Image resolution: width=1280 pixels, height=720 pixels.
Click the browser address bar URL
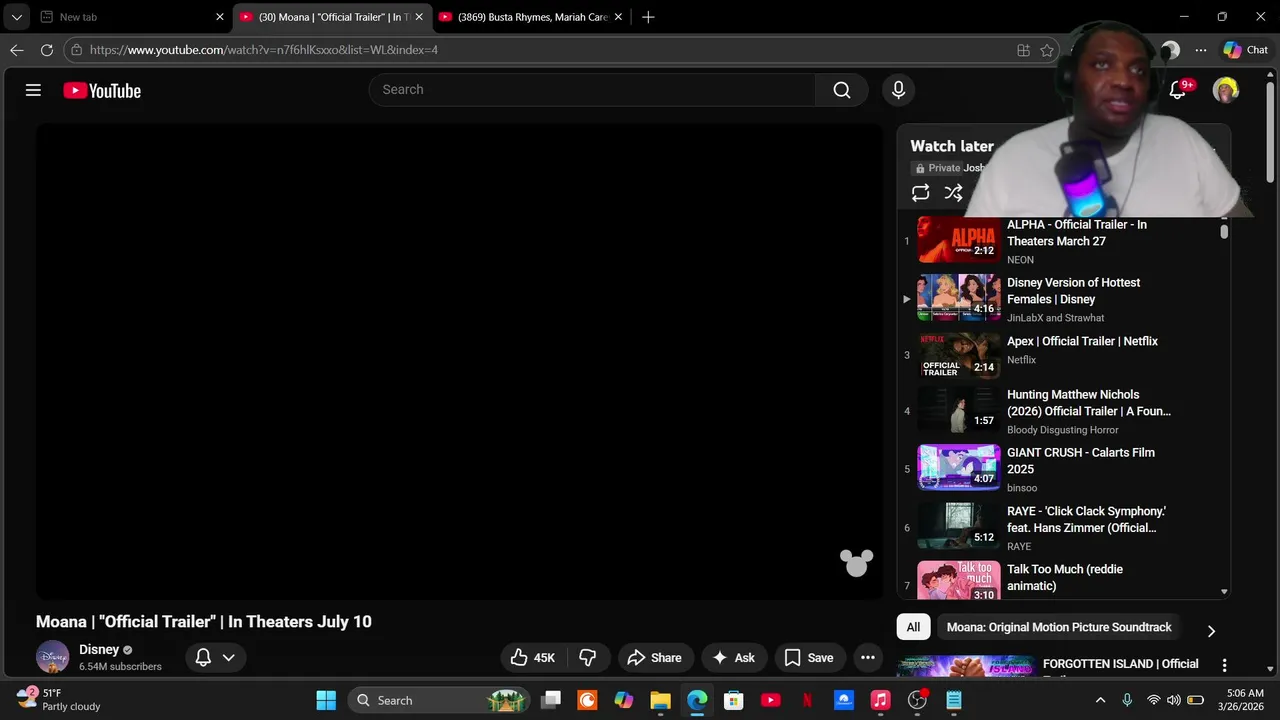tap(264, 50)
